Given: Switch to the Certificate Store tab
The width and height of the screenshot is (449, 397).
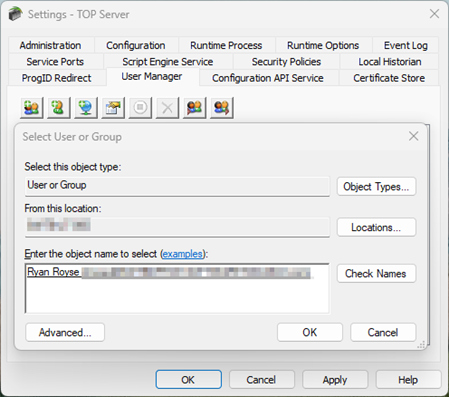Looking at the screenshot, I should [389, 78].
